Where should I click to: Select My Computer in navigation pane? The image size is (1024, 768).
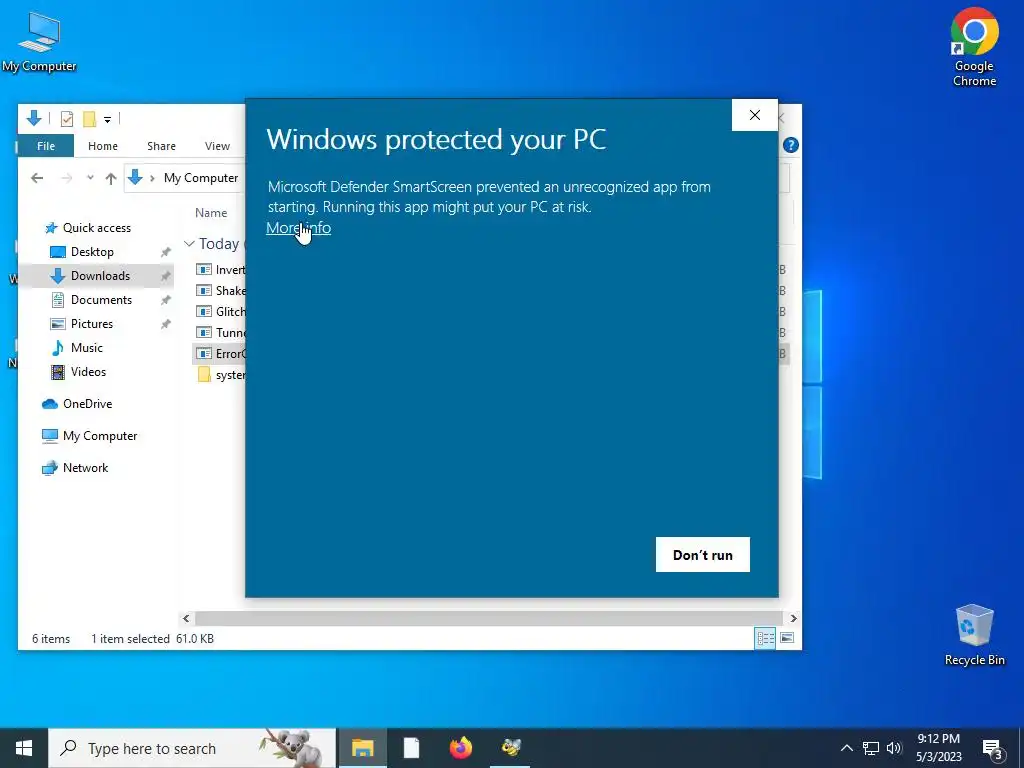100,436
